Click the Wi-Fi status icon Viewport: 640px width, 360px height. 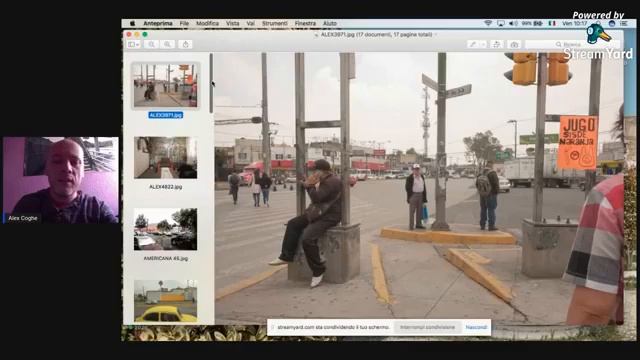[x=488, y=24]
